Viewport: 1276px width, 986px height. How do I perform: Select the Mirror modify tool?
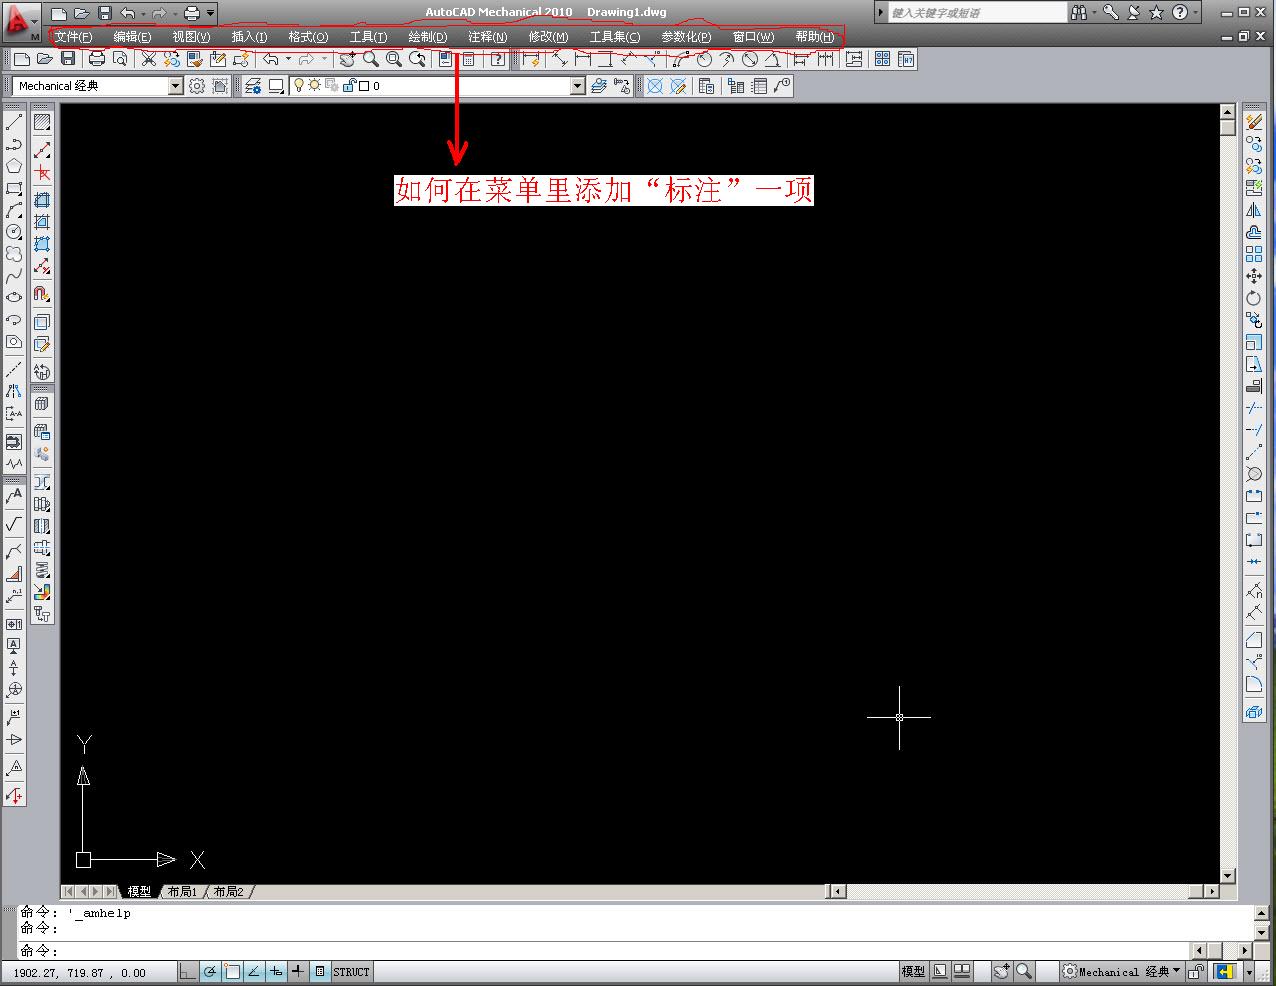click(x=1254, y=210)
